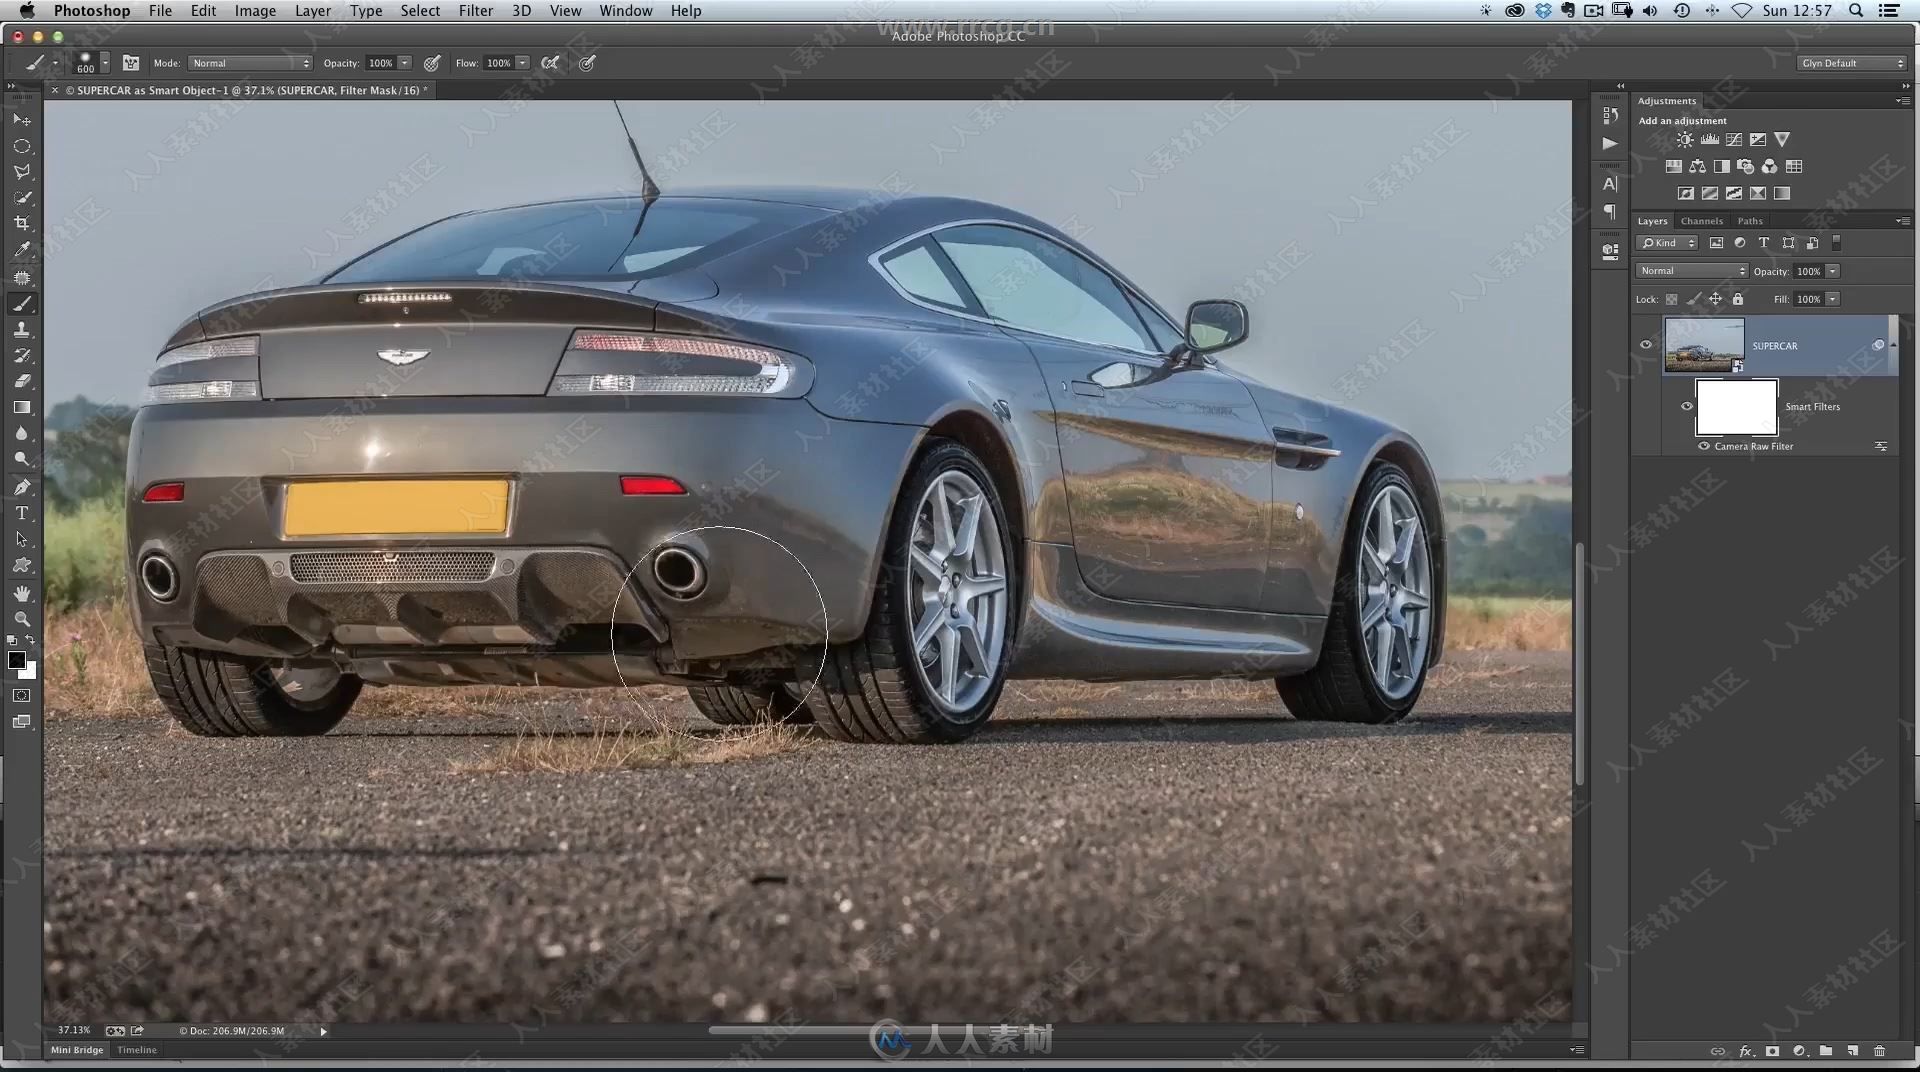Toggle the brush panel button
1920x1072 pixels.
(x=131, y=63)
